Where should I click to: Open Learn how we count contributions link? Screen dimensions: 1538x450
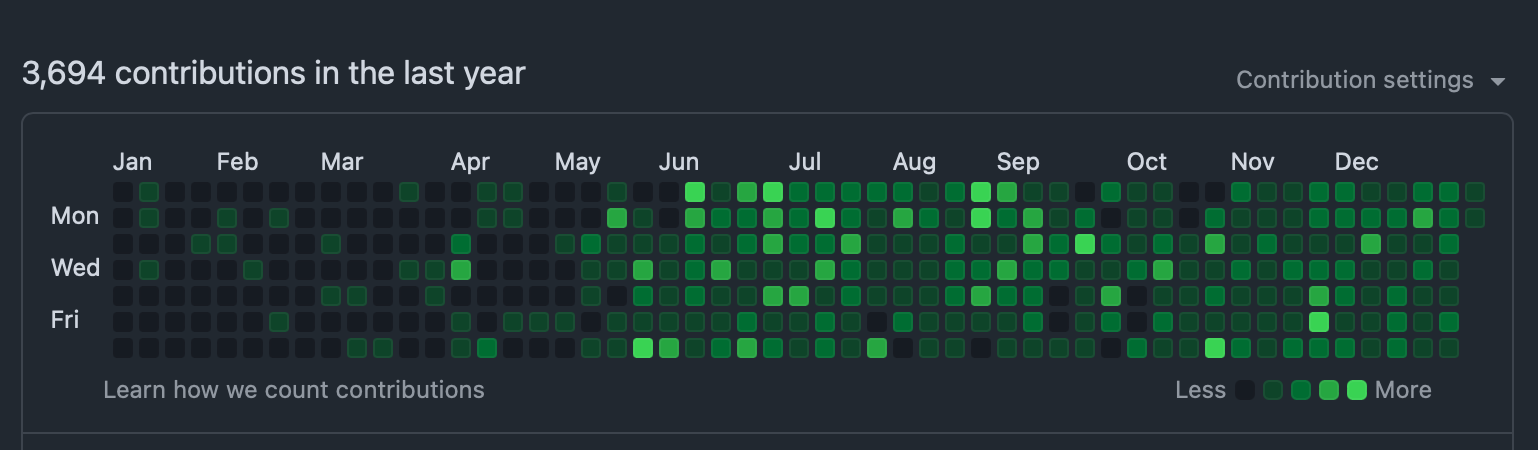coord(294,390)
